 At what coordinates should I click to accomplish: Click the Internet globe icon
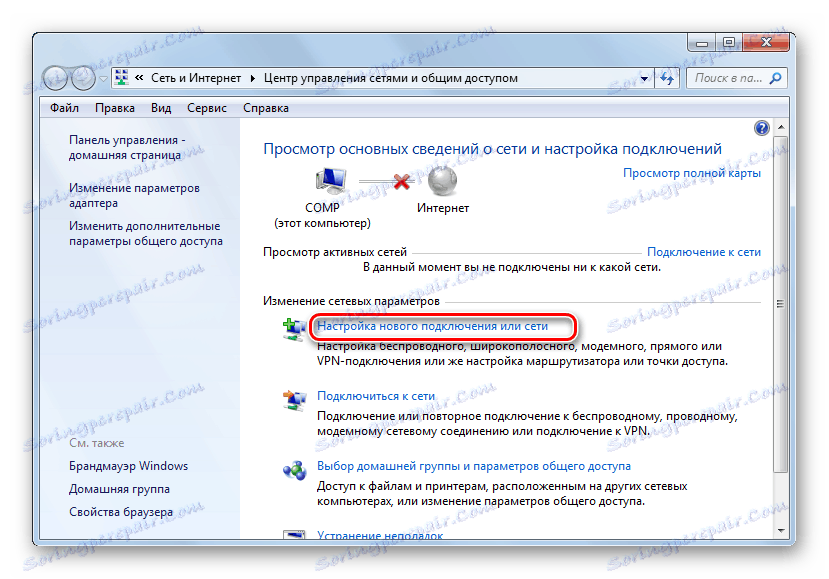click(x=442, y=181)
